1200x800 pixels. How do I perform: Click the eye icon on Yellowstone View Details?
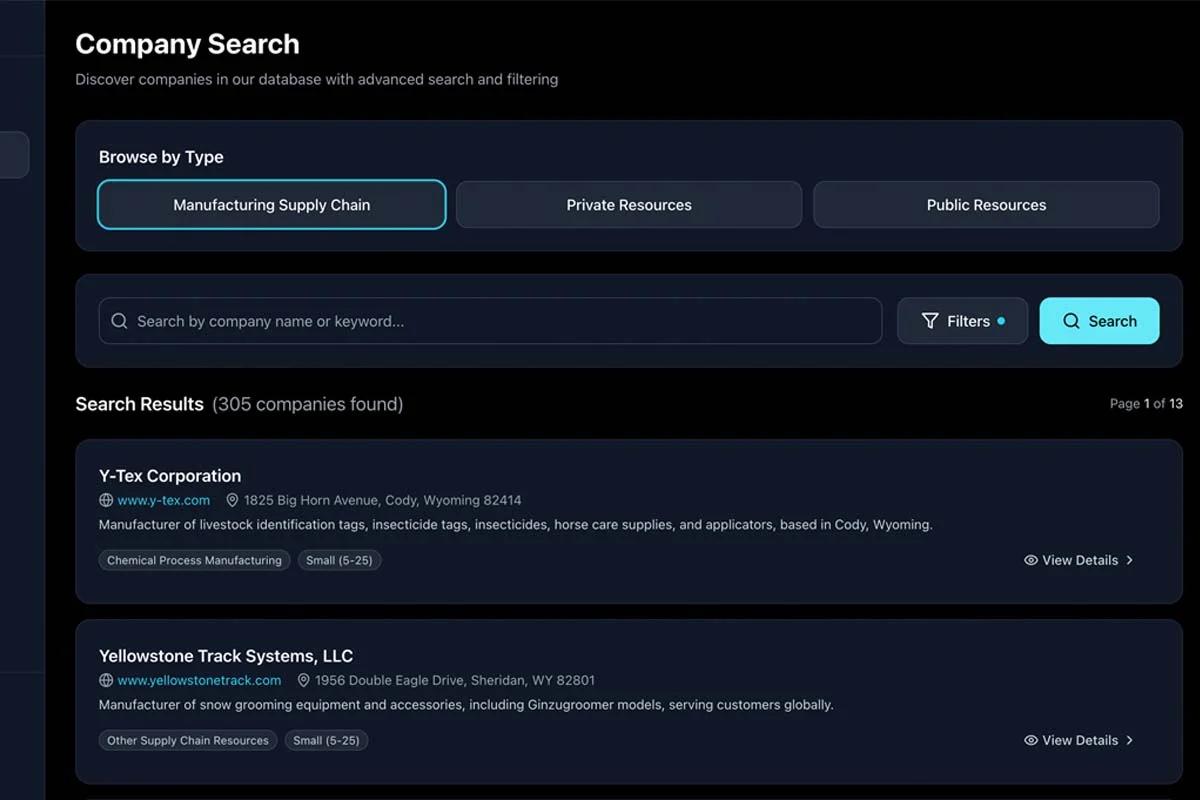(x=1031, y=740)
